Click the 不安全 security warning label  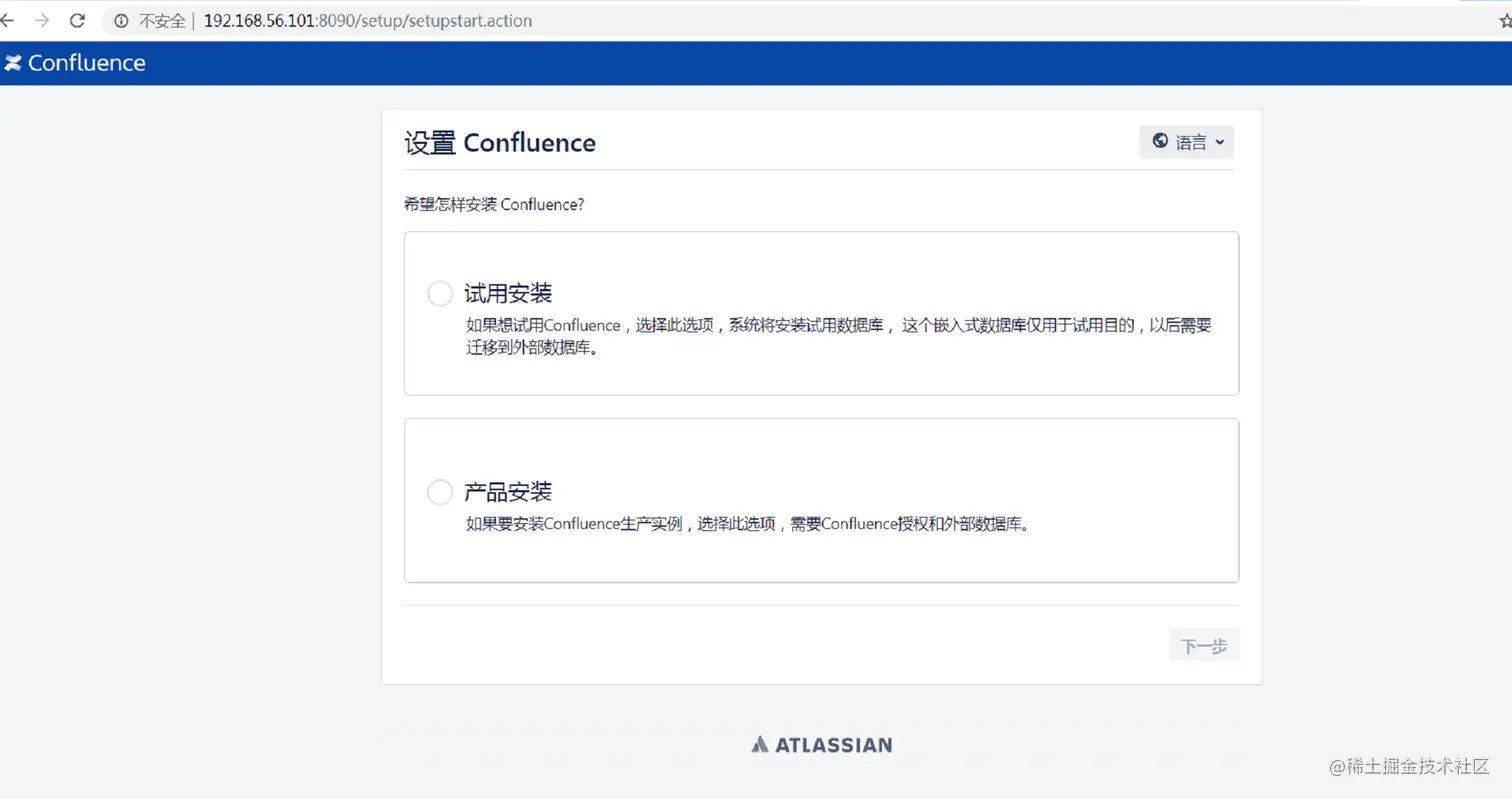(x=162, y=20)
